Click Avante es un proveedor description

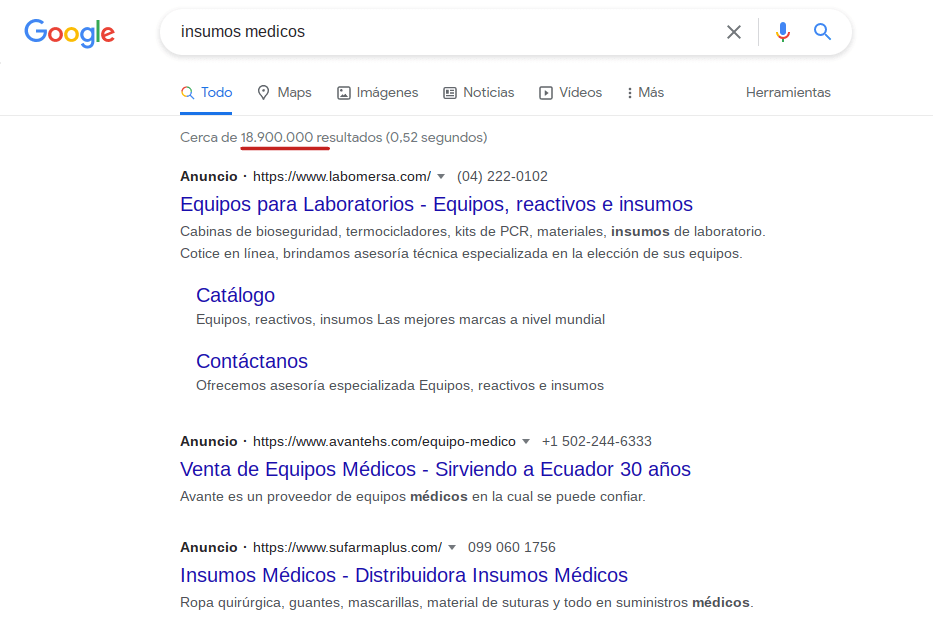tap(413, 497)
